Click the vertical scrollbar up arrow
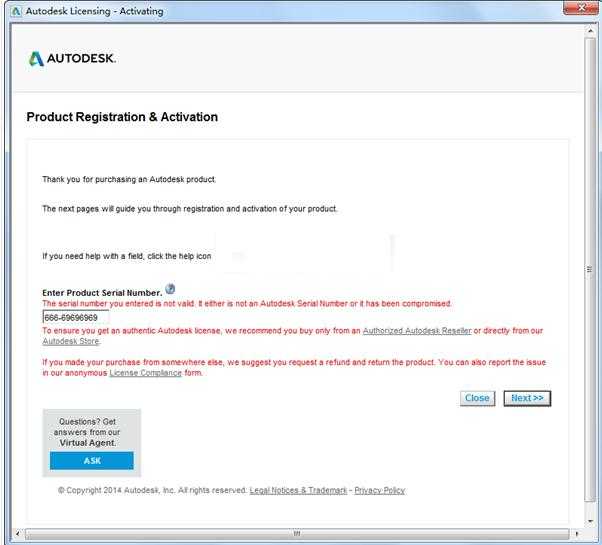This screenshot has height=545, width=602. point(590,30)
